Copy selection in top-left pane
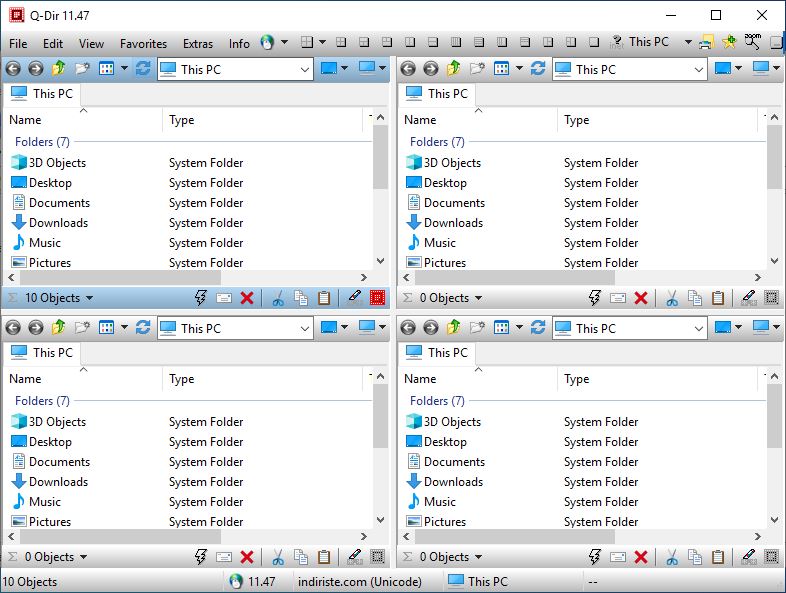The height and width of the screenshot is (593, 786). click(x=301, y=298)
